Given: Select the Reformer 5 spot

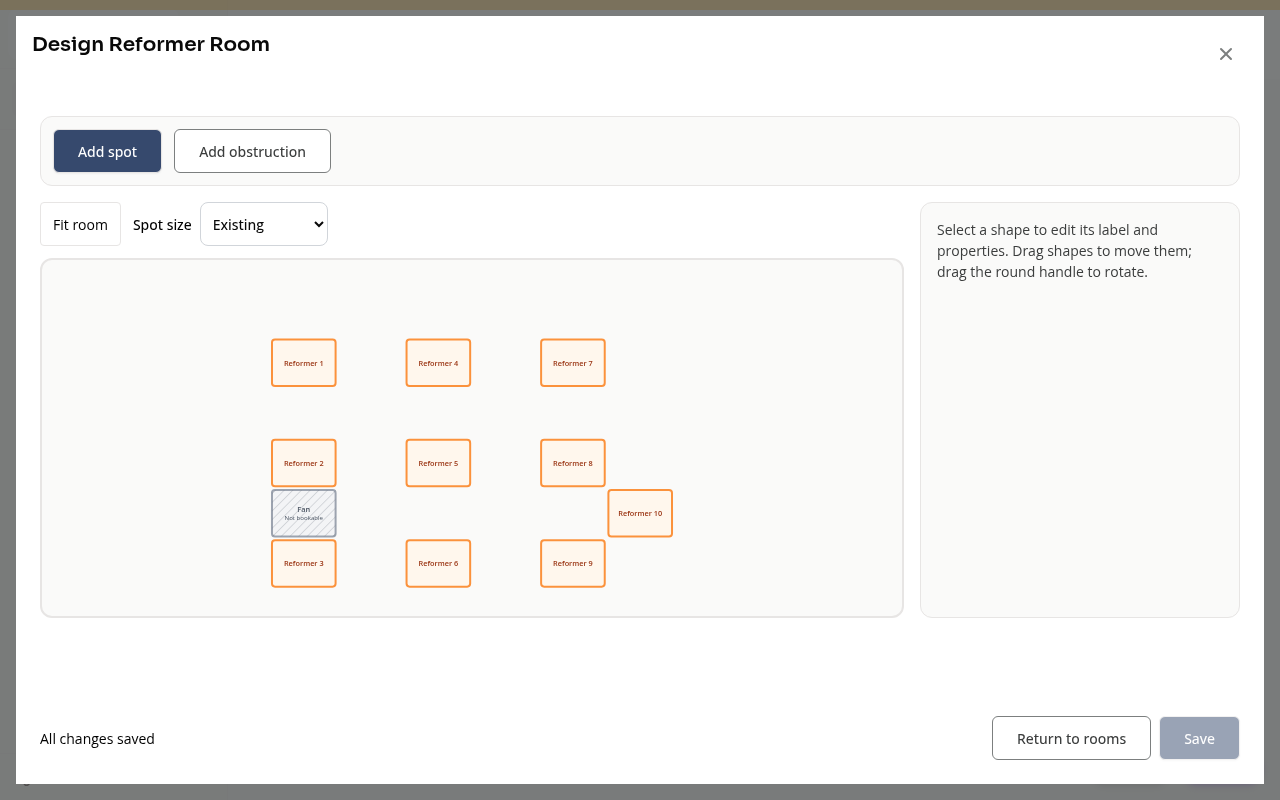Looking at the screenshot, I should pos(438,463).
